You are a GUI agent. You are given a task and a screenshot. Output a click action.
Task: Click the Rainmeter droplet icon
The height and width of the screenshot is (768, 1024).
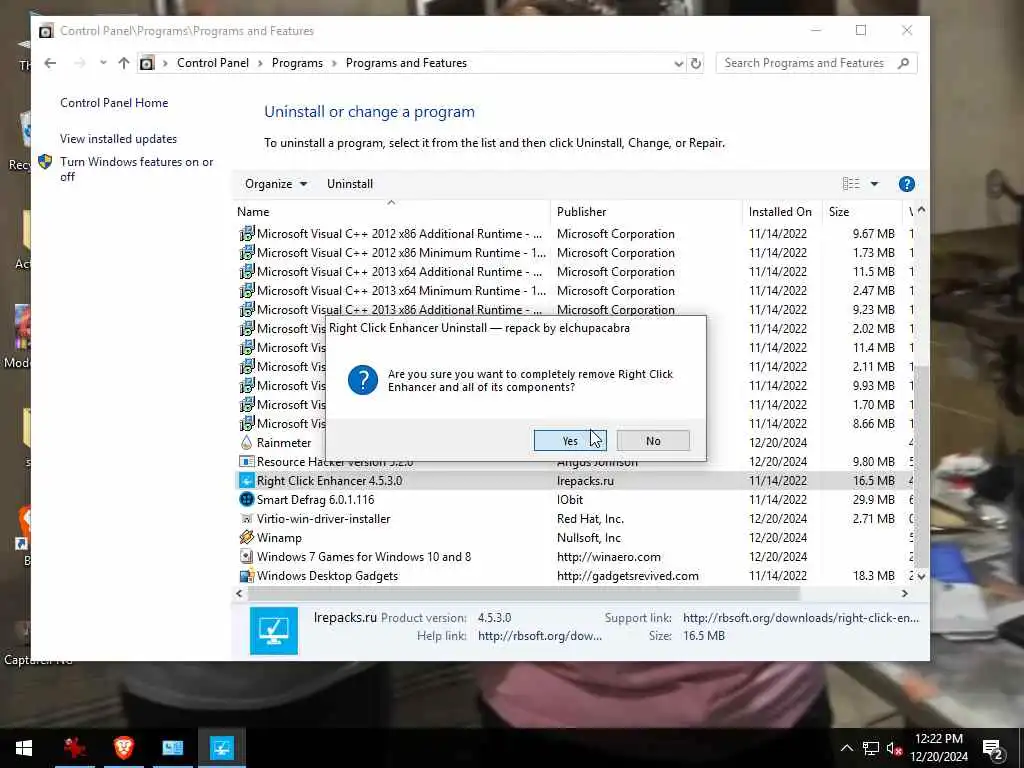click(246, 443)
